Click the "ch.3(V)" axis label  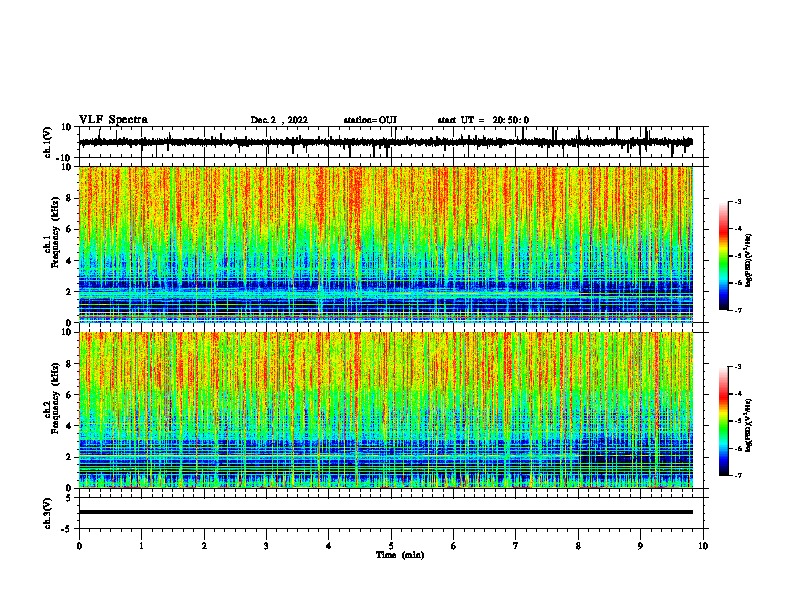pyautogui.click(x=48, y=513)
